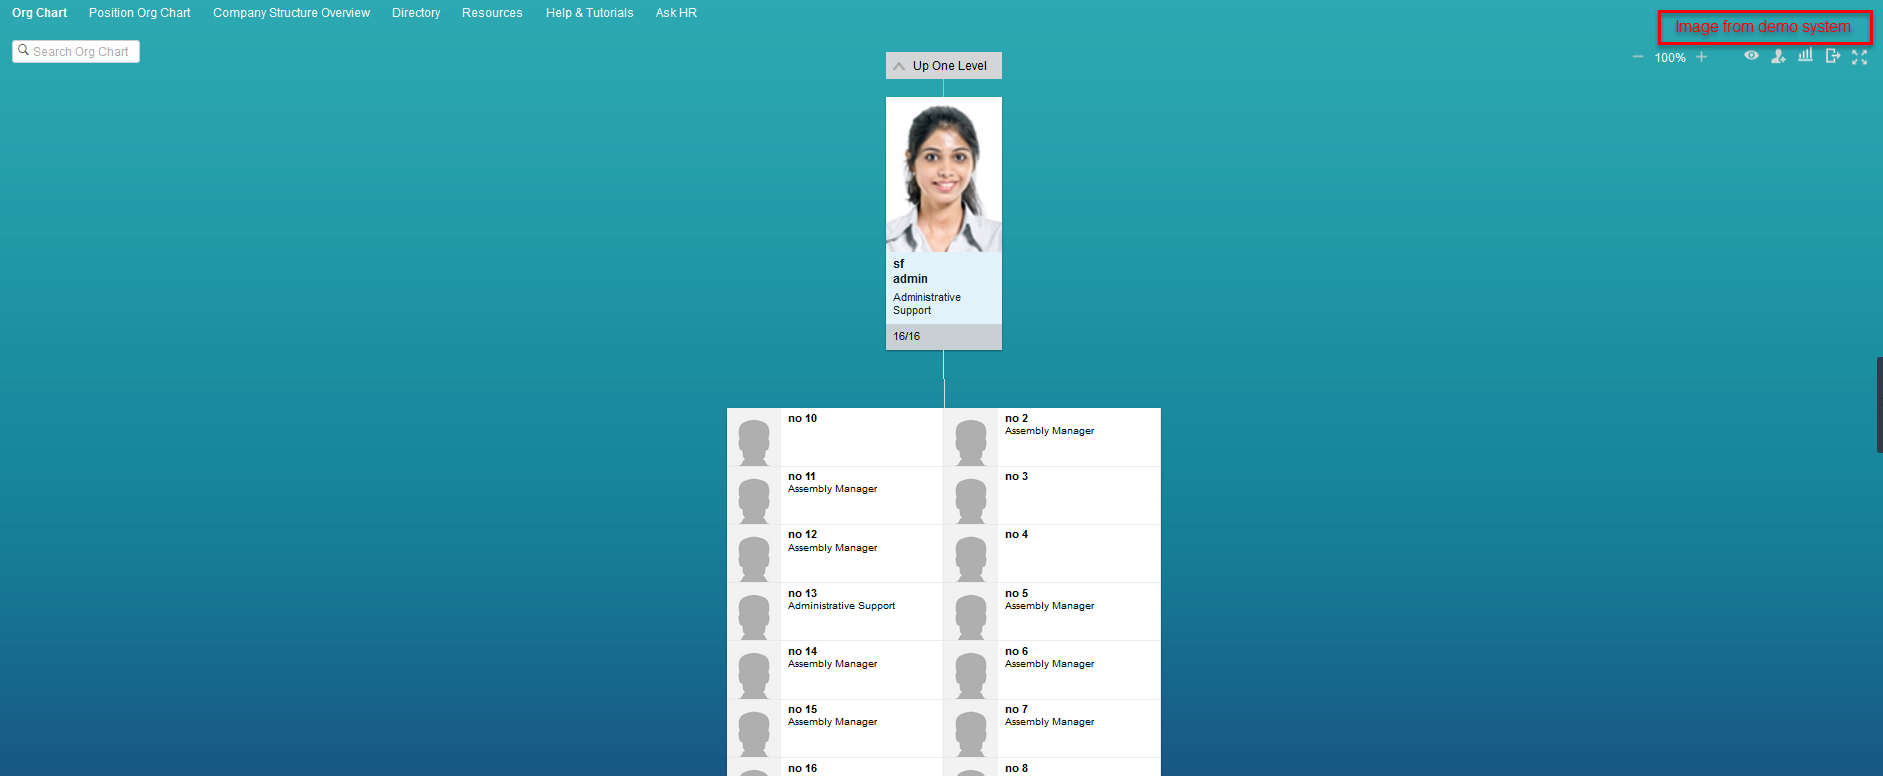This screenshot has width=1883, height=776.
Task: Open the Ask HR tab
Action: tap(676, 13)
